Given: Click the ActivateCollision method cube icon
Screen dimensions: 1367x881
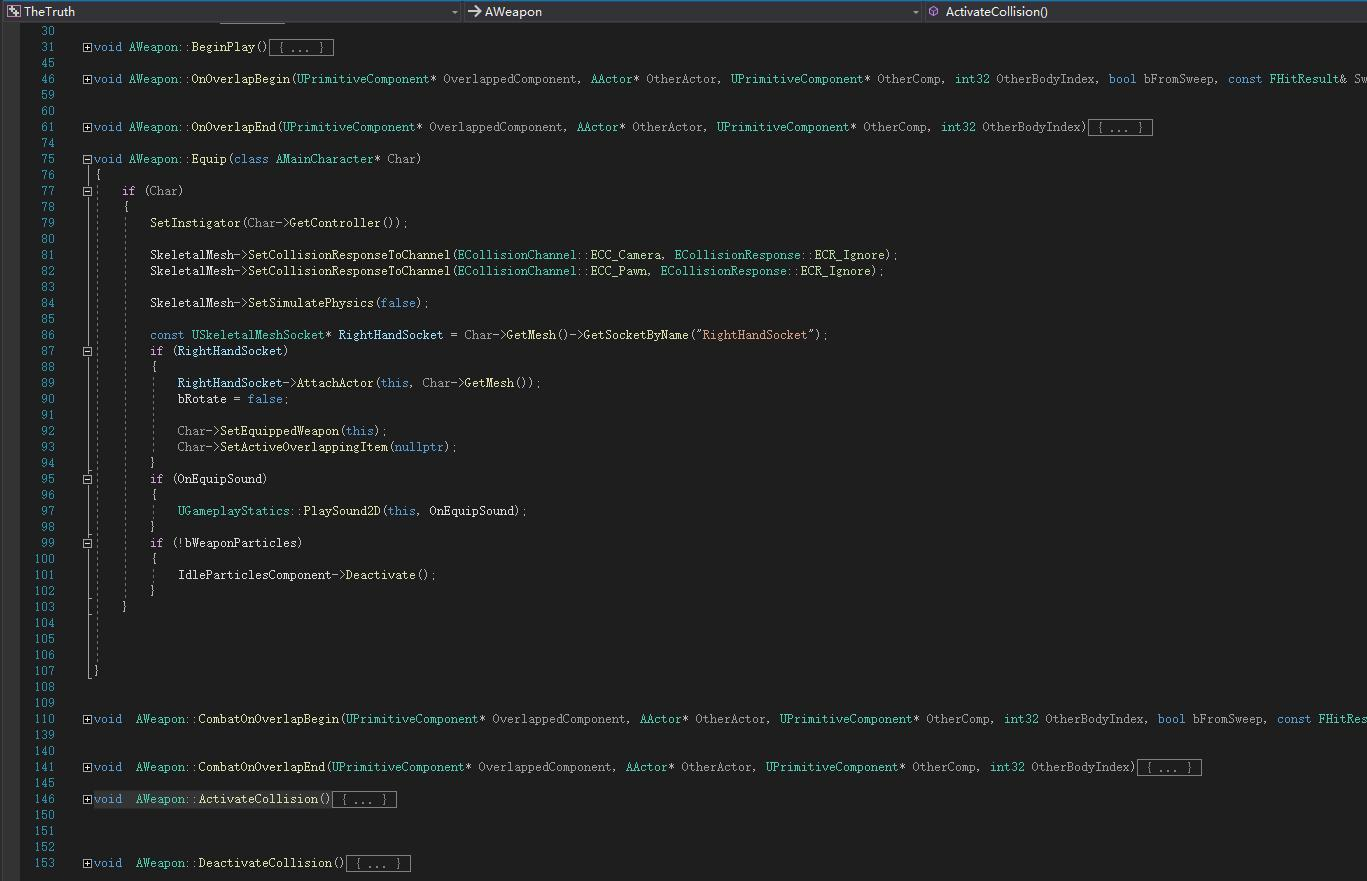Looking at the screenshot, I should (933, 12).
